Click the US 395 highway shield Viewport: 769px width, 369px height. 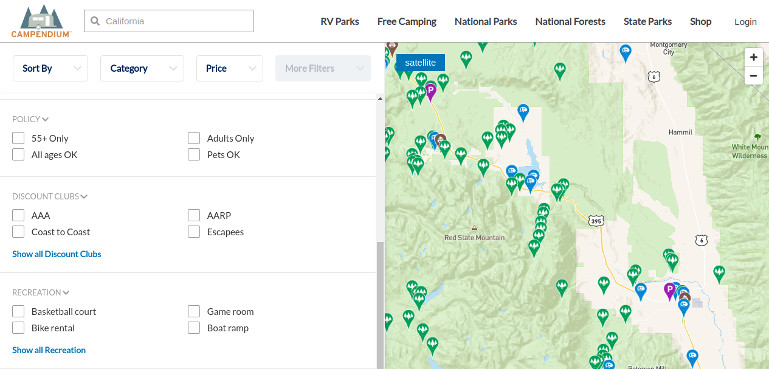click(x=595, y=221)
